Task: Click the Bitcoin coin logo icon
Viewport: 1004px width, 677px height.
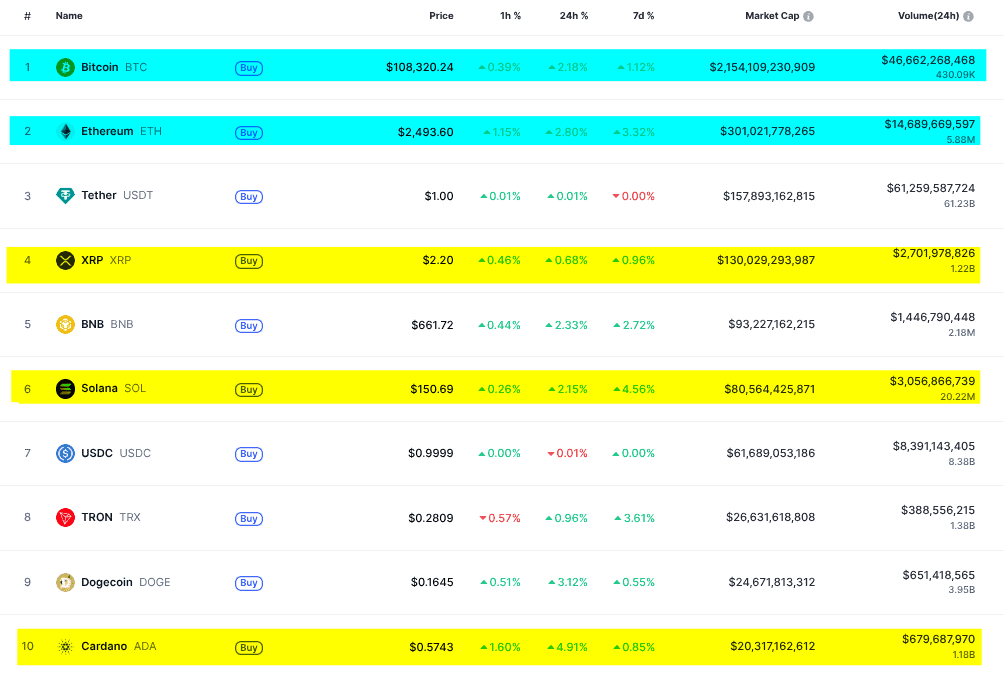Action: (x=65, y=67)
